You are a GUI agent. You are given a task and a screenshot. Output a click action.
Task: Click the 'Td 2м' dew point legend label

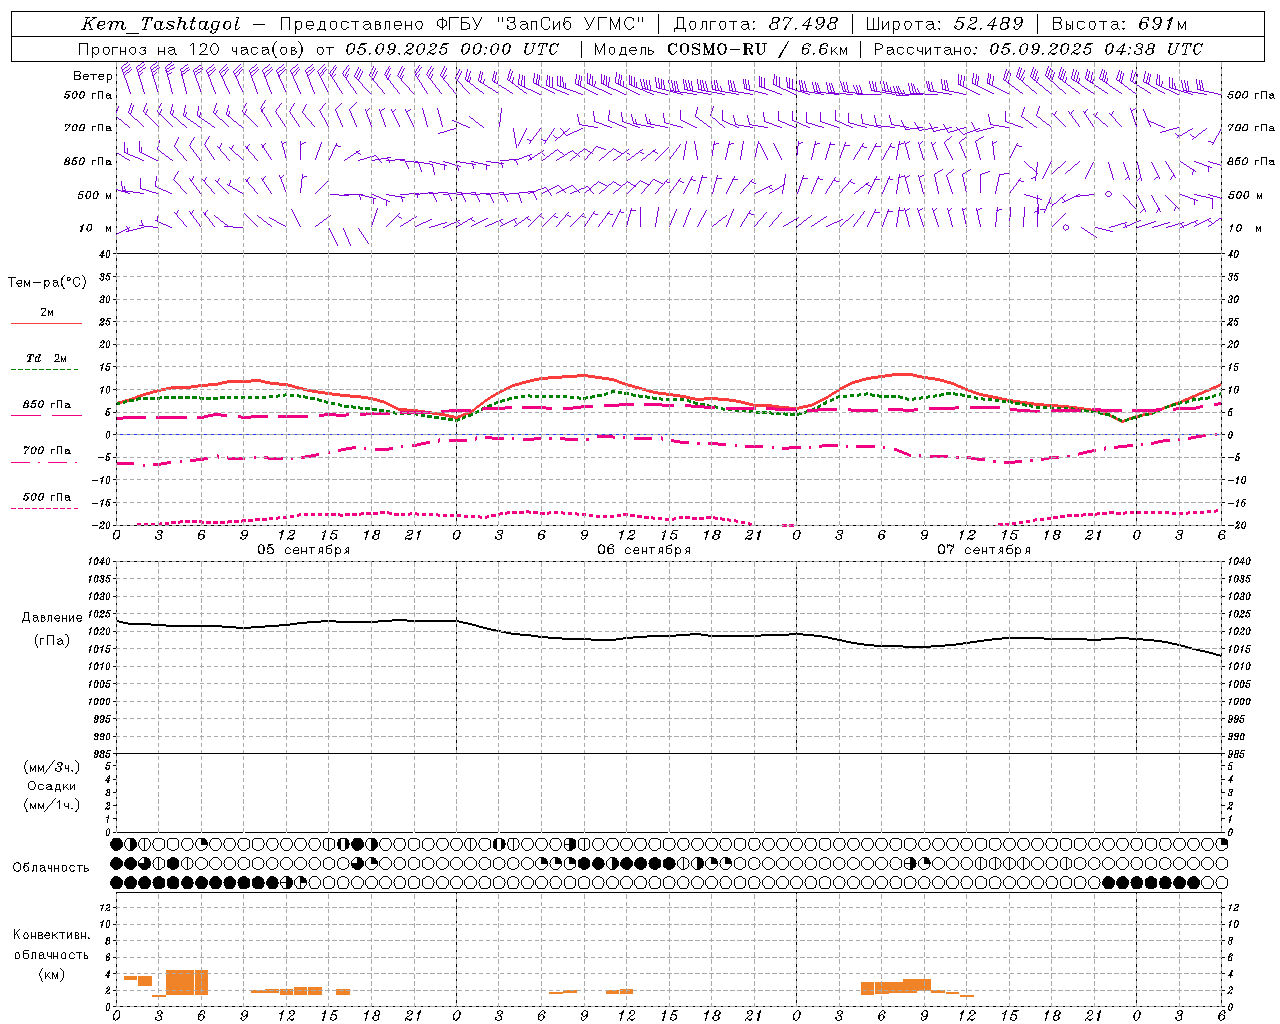tap(47, 358)
